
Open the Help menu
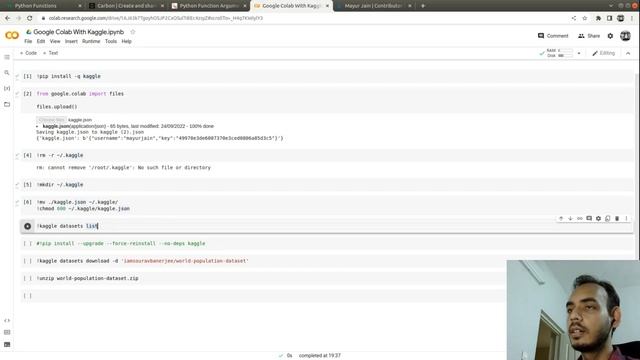(x=127, y=41)
